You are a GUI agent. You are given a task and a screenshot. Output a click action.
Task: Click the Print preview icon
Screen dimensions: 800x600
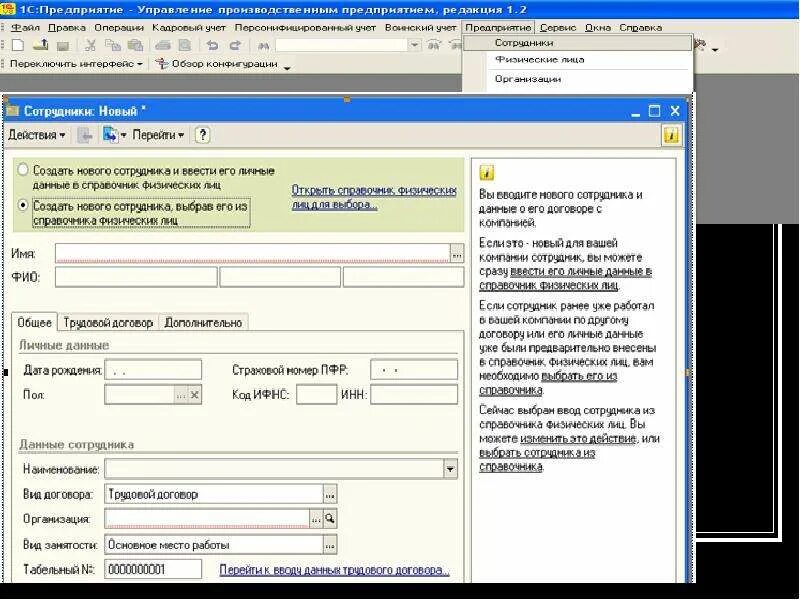(x=184, y=45)
